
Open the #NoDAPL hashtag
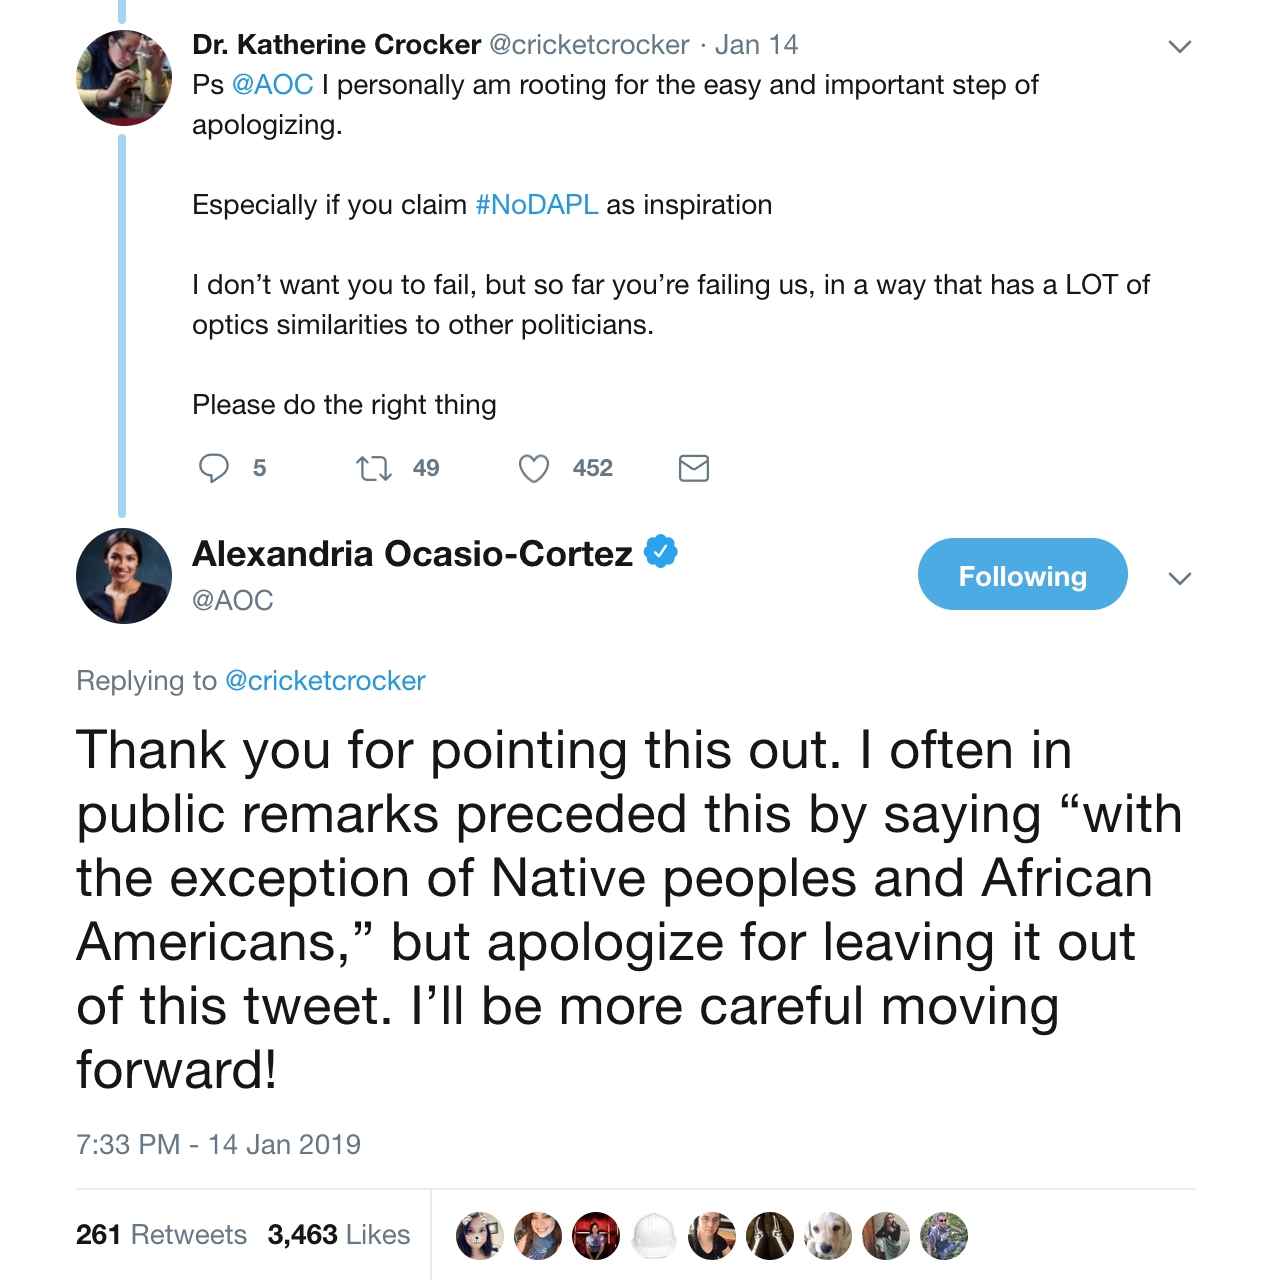point(537,205)
